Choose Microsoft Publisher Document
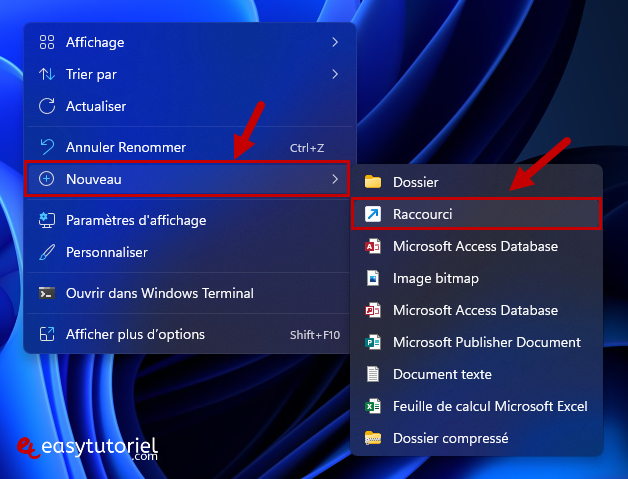 click(477, 342)
